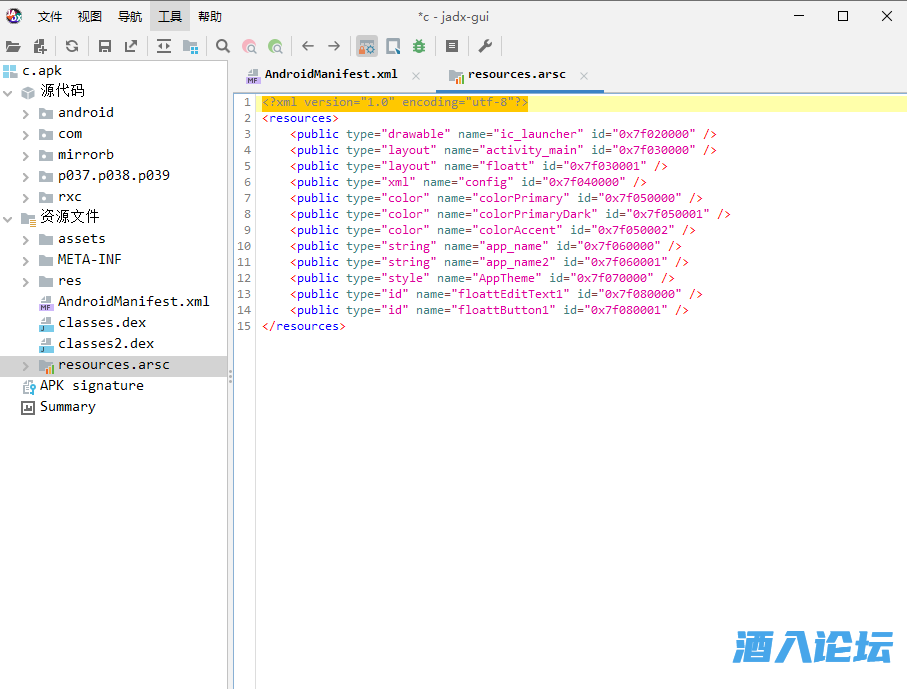The height and width of the screenshot is (689, 907).
Task: Click the text search magnifier icon
Action: click(223, 46)
